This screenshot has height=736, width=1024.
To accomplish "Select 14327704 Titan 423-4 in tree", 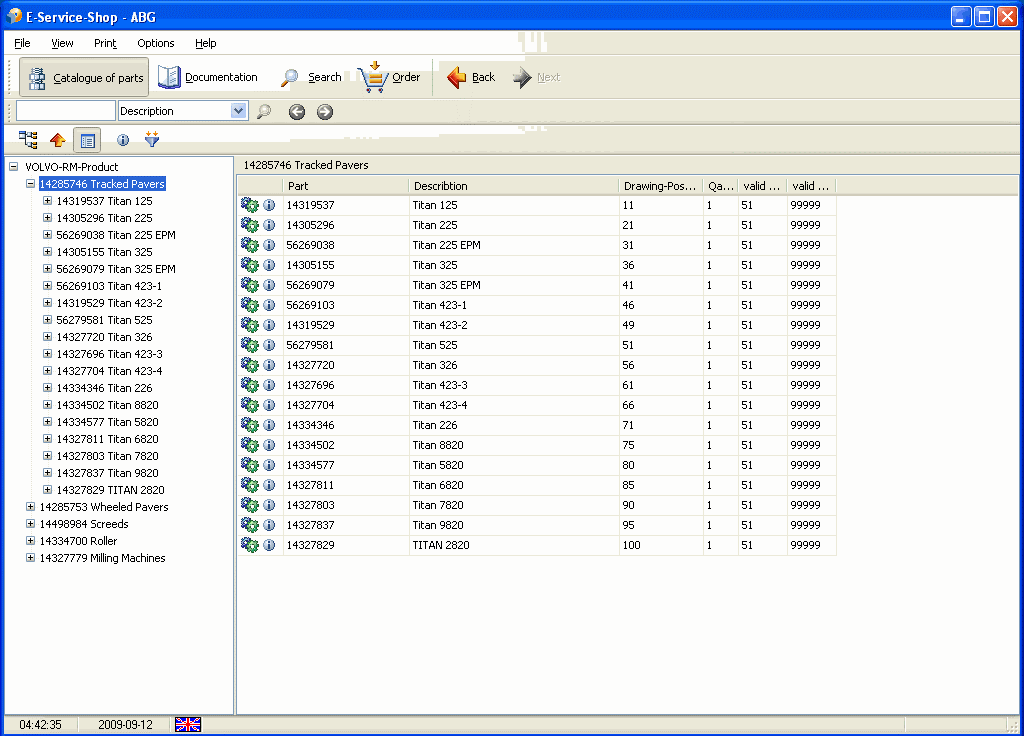I will (x=109, y=371).
